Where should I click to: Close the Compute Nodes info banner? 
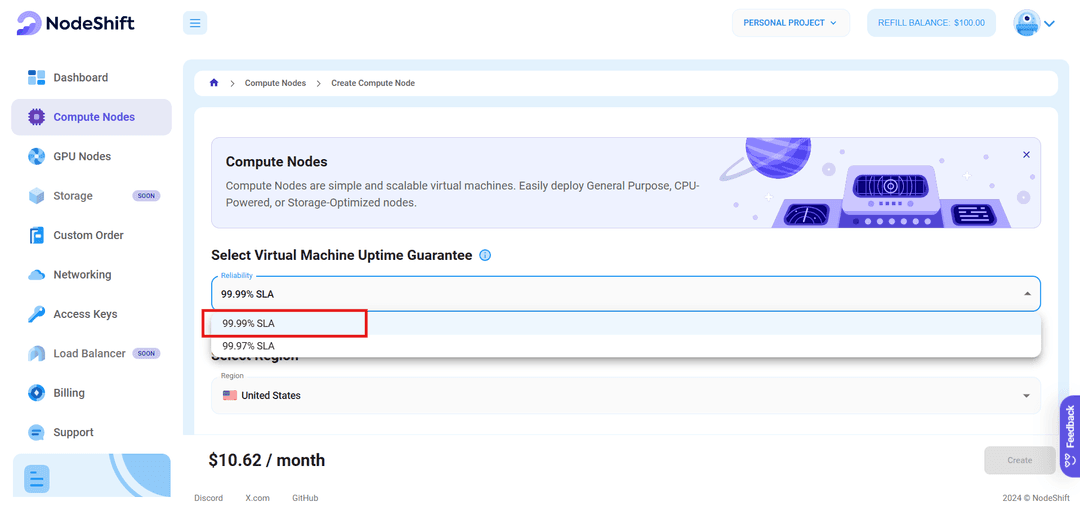coord(1026,155)
